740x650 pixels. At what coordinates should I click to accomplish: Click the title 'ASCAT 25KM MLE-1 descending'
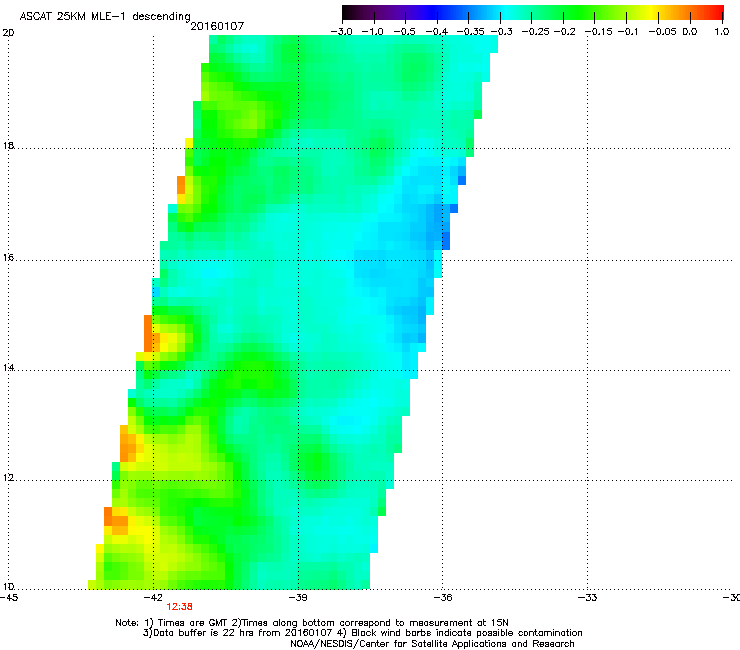pyautogui.click(x=105, y=17)
